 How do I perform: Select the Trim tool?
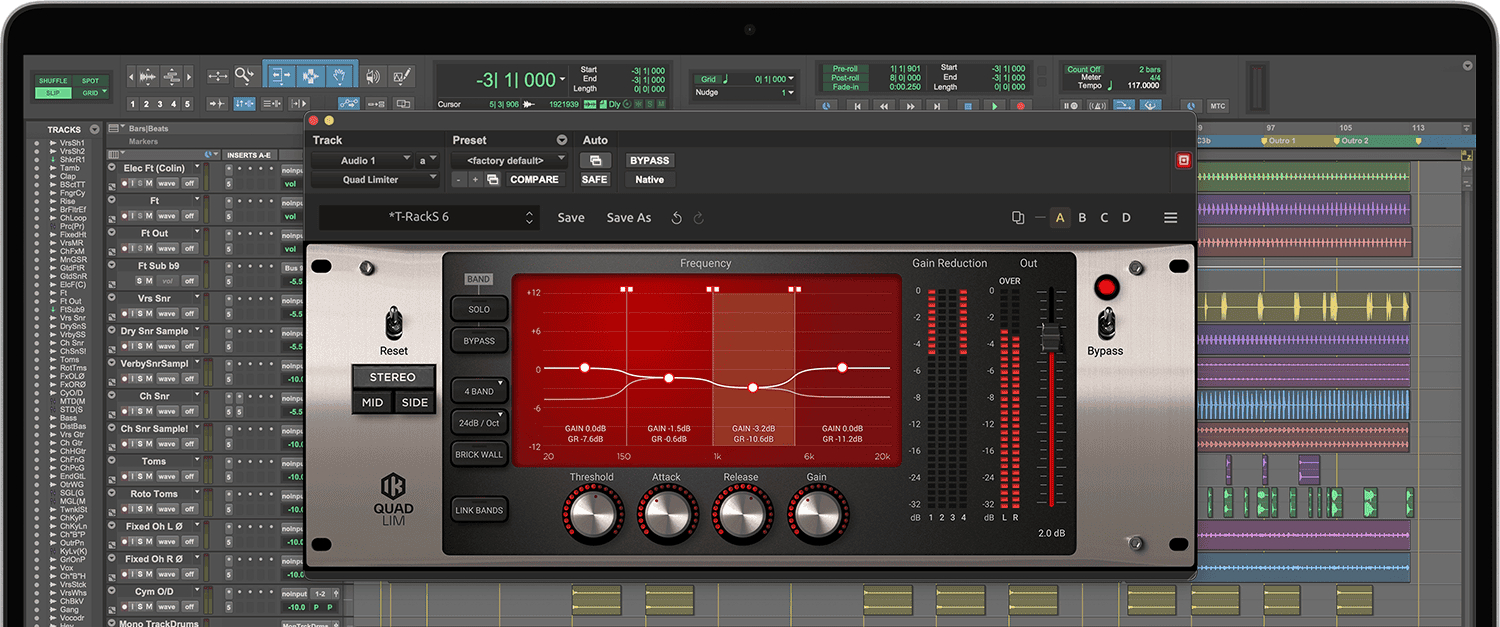pyautogui.click(x=283, y=75)
